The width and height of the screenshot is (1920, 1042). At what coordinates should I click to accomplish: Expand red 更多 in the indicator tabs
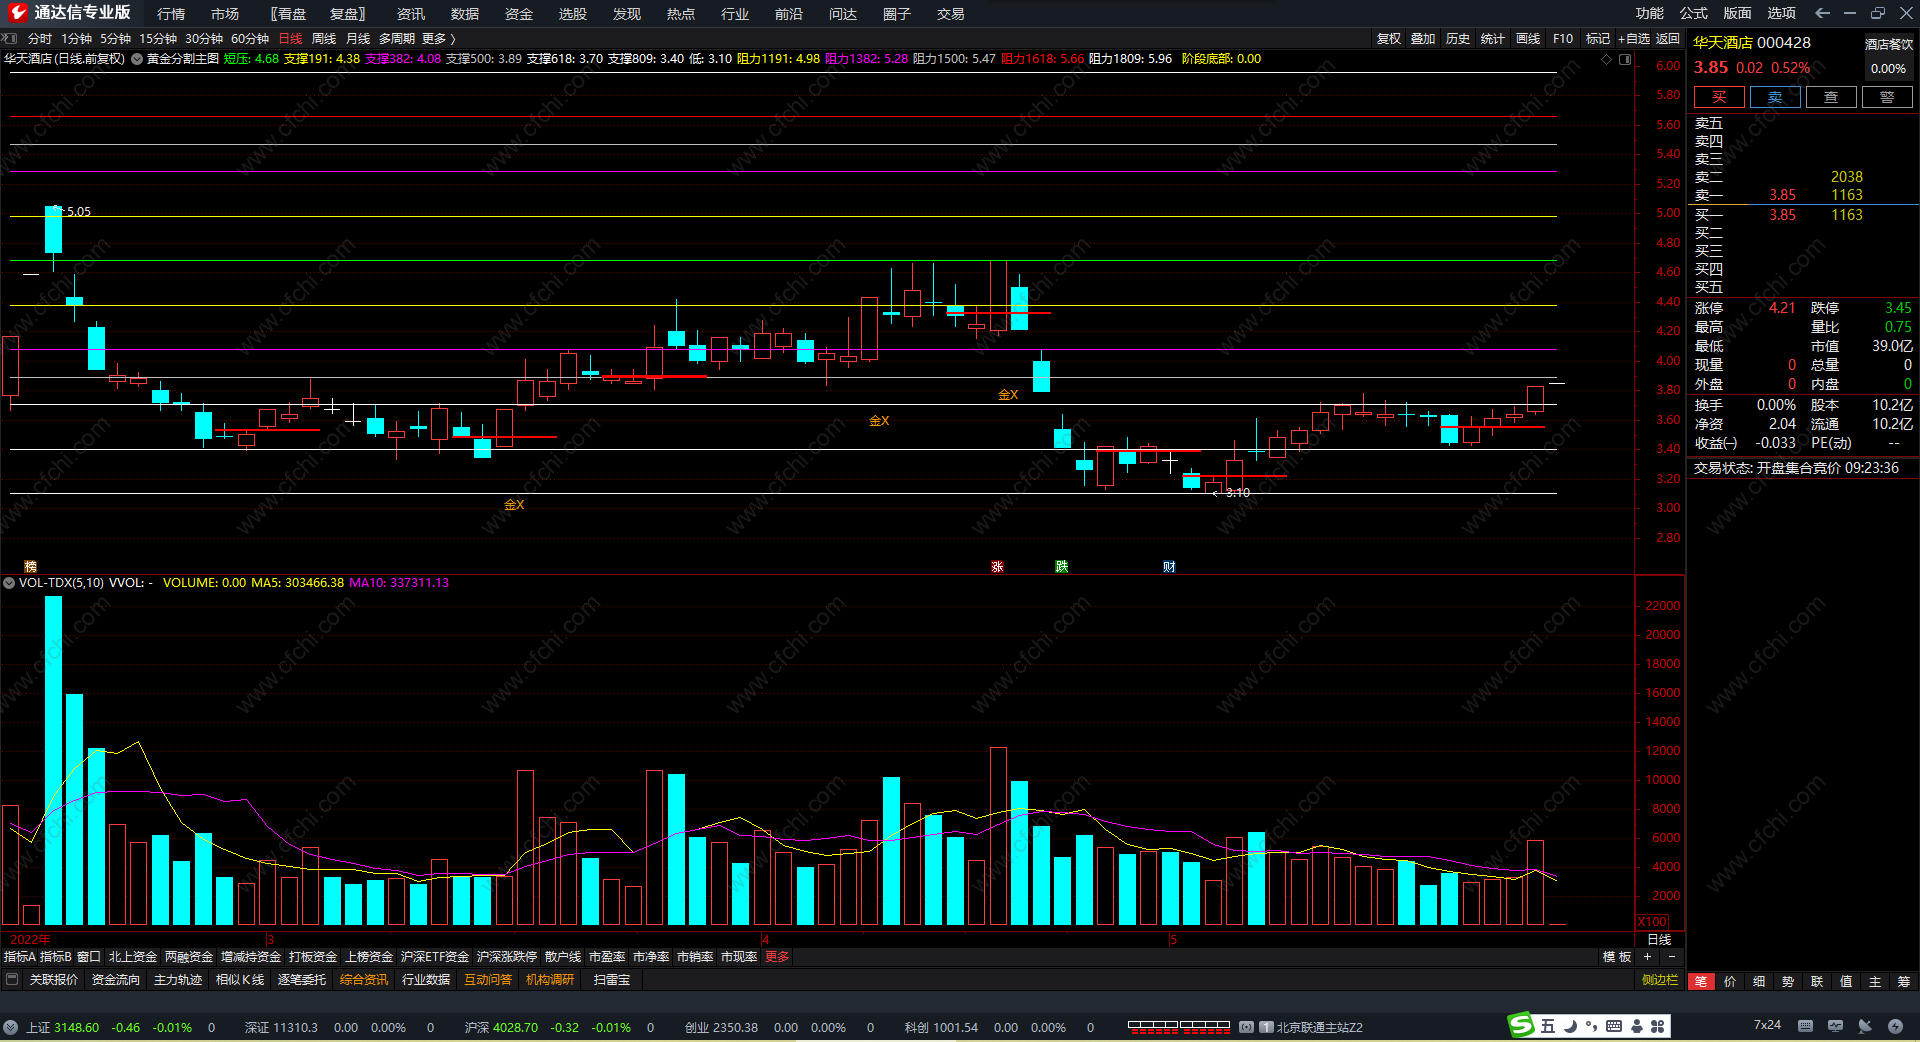click(777, 957)
